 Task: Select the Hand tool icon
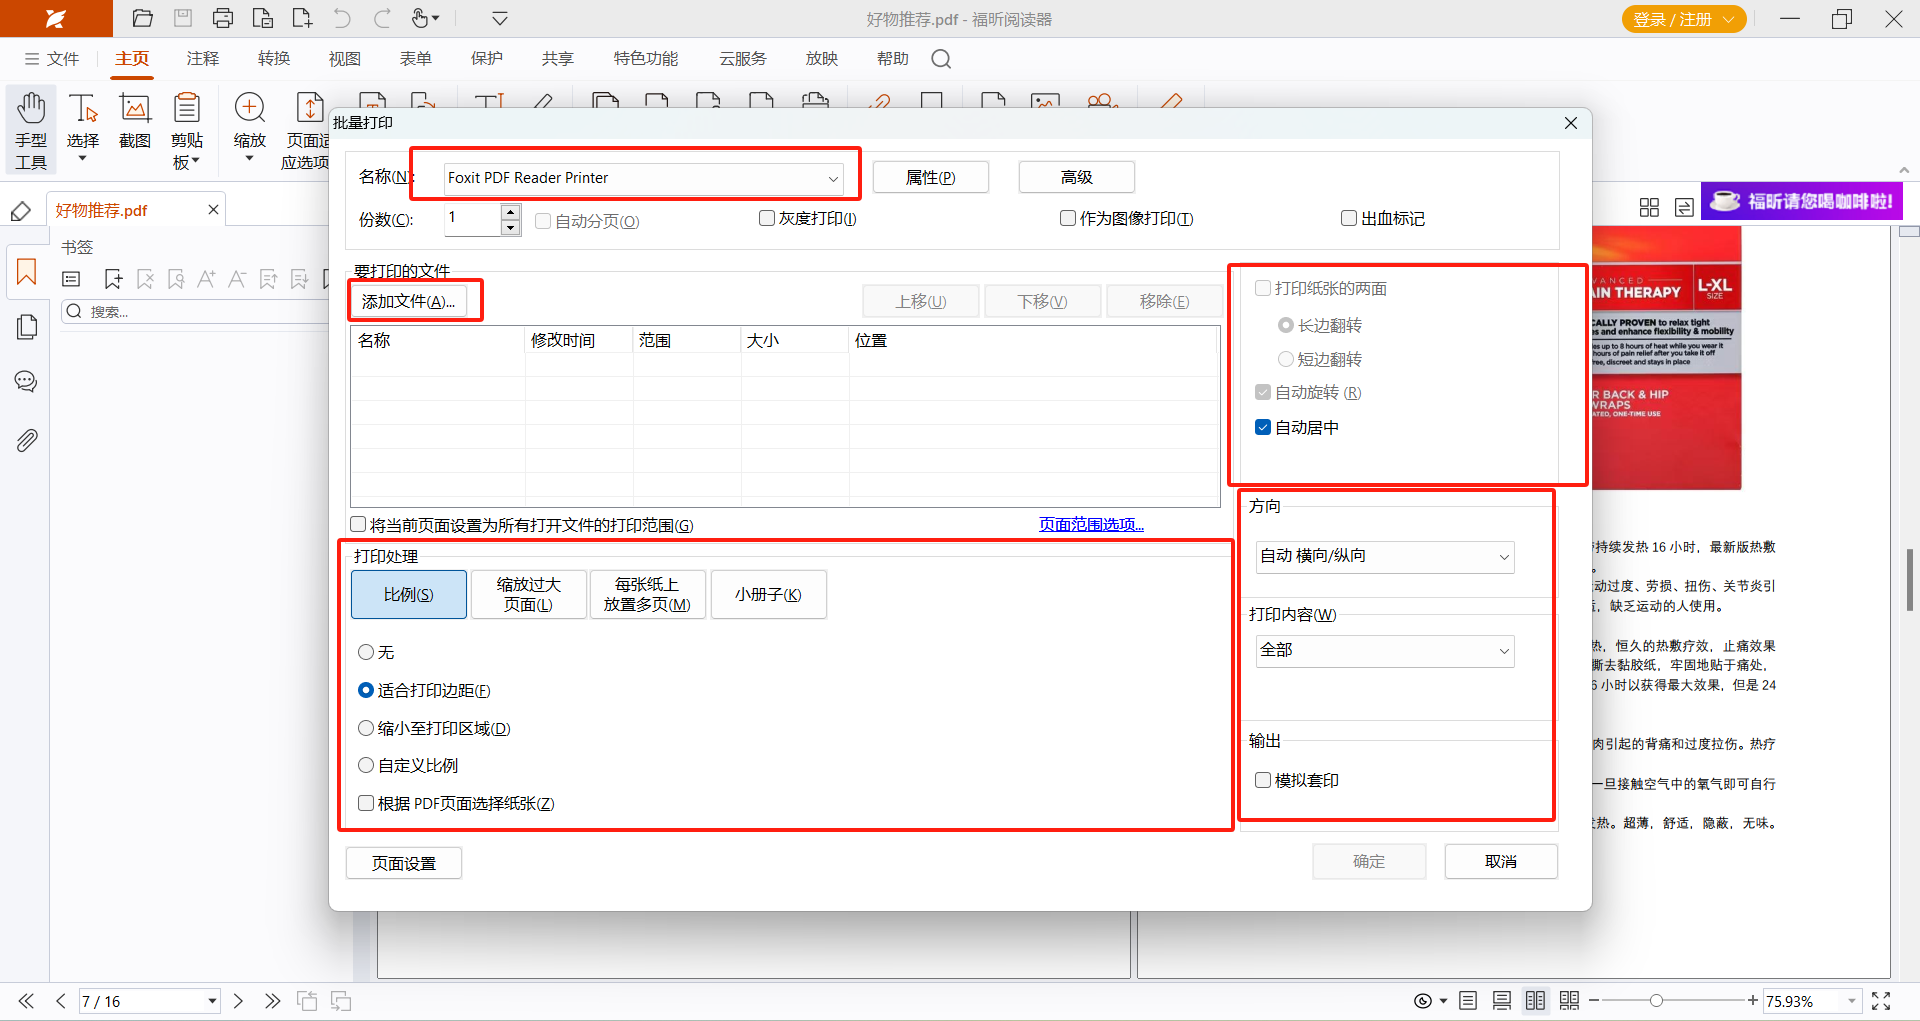click(31, 110)
